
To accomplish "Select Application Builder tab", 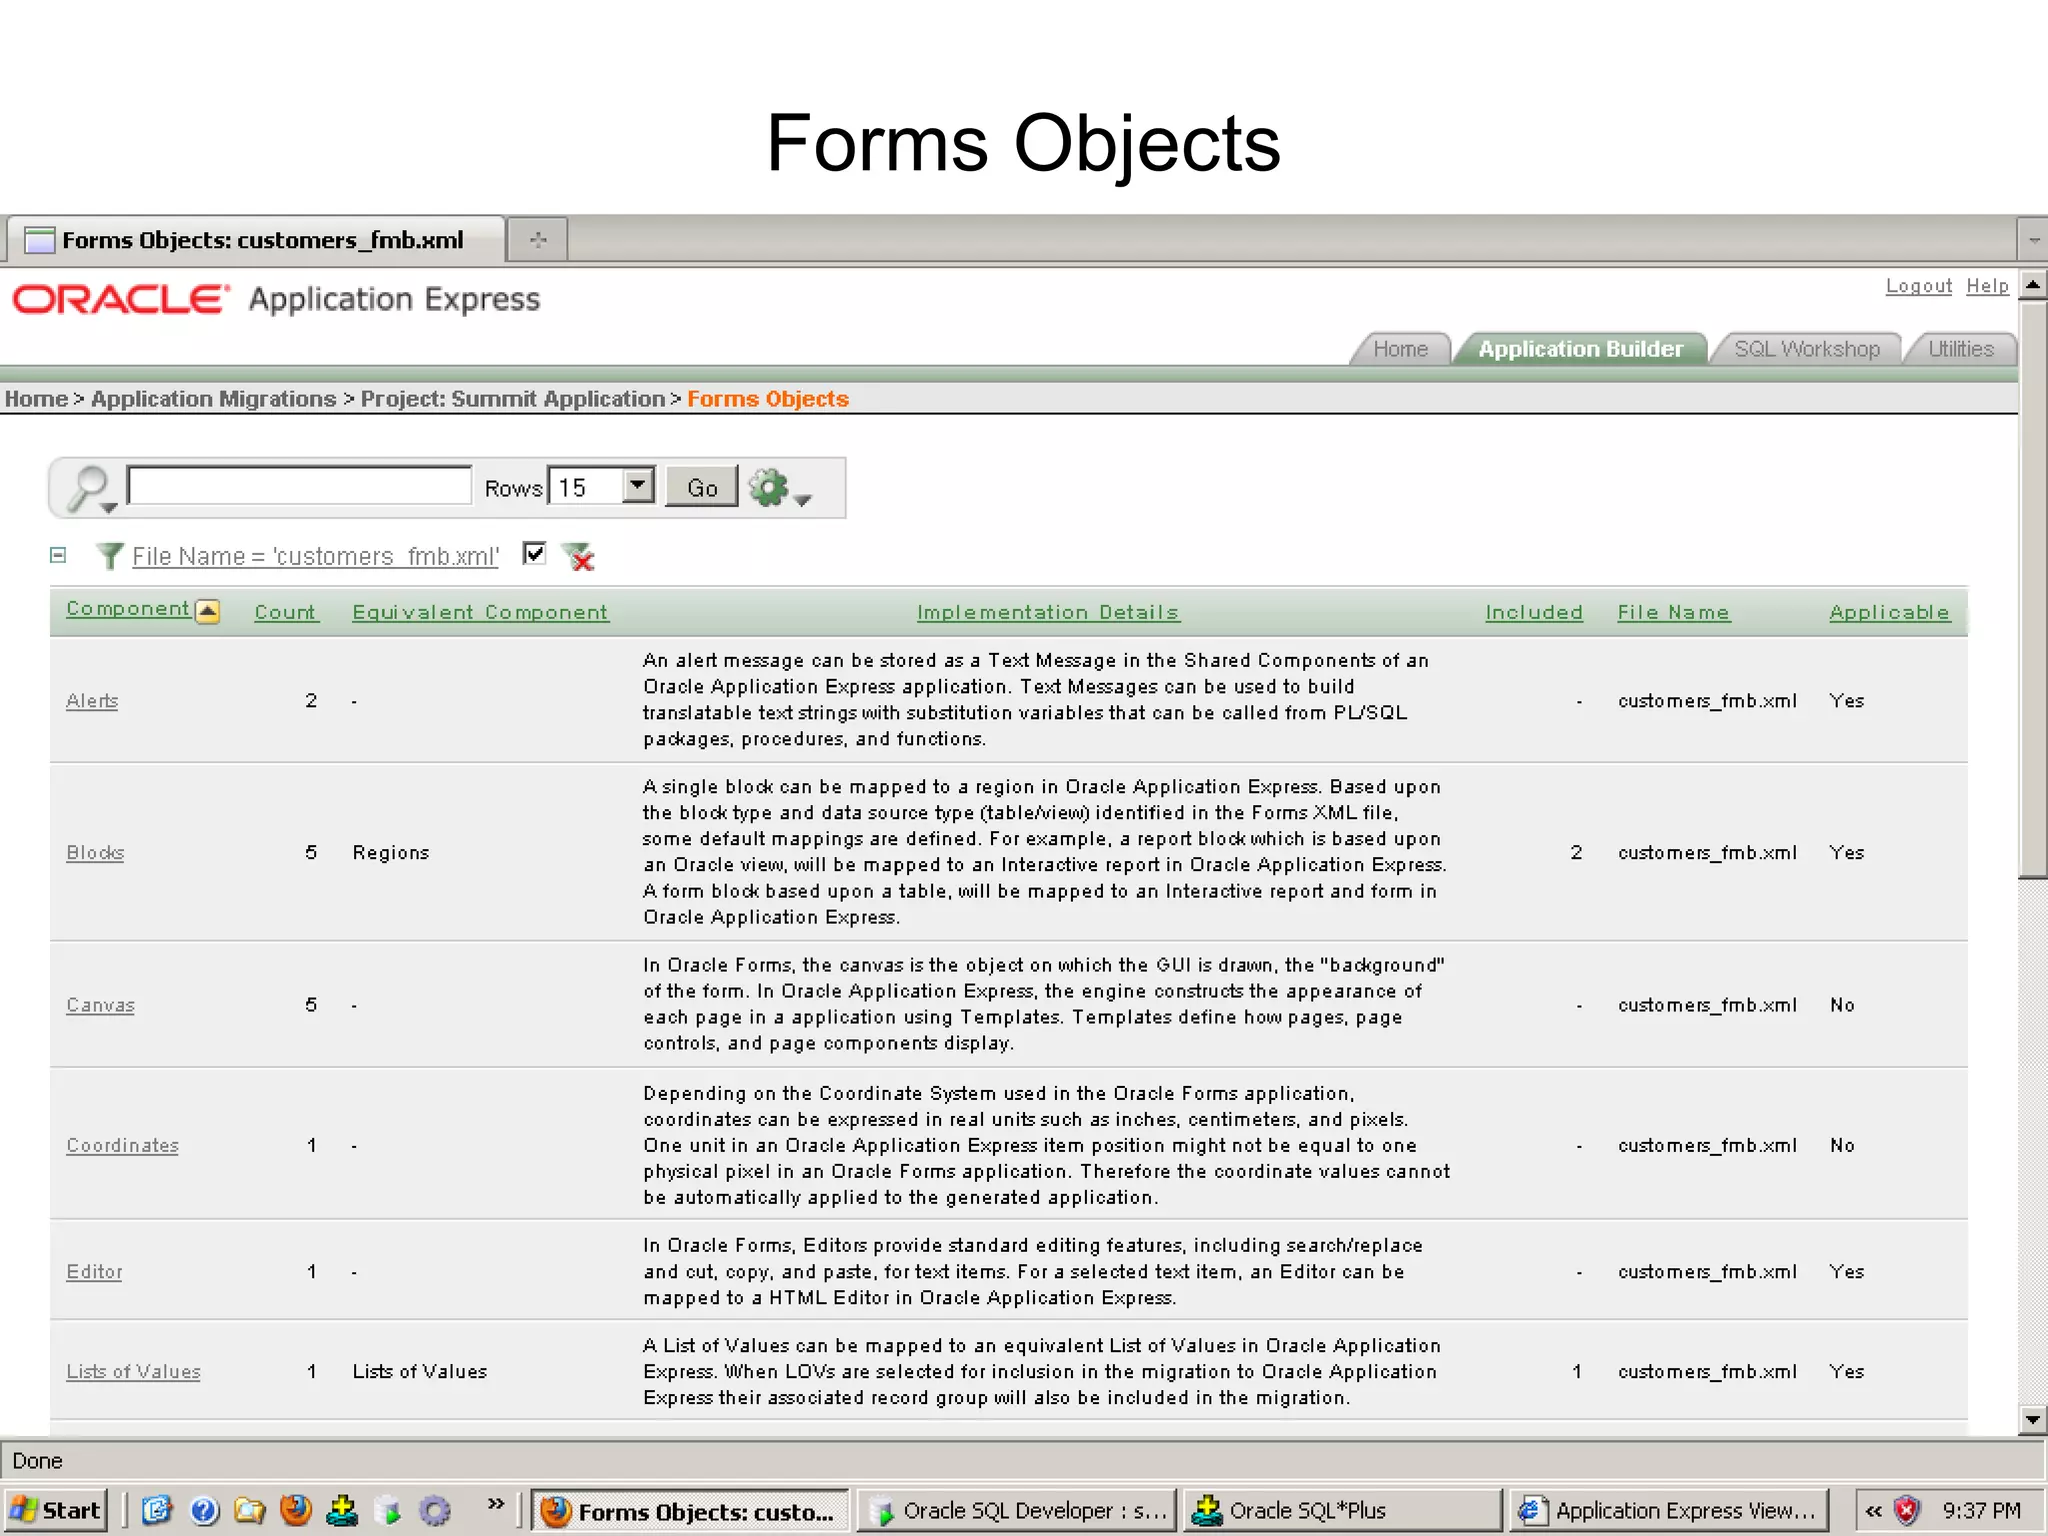I will pos(1580,349).
